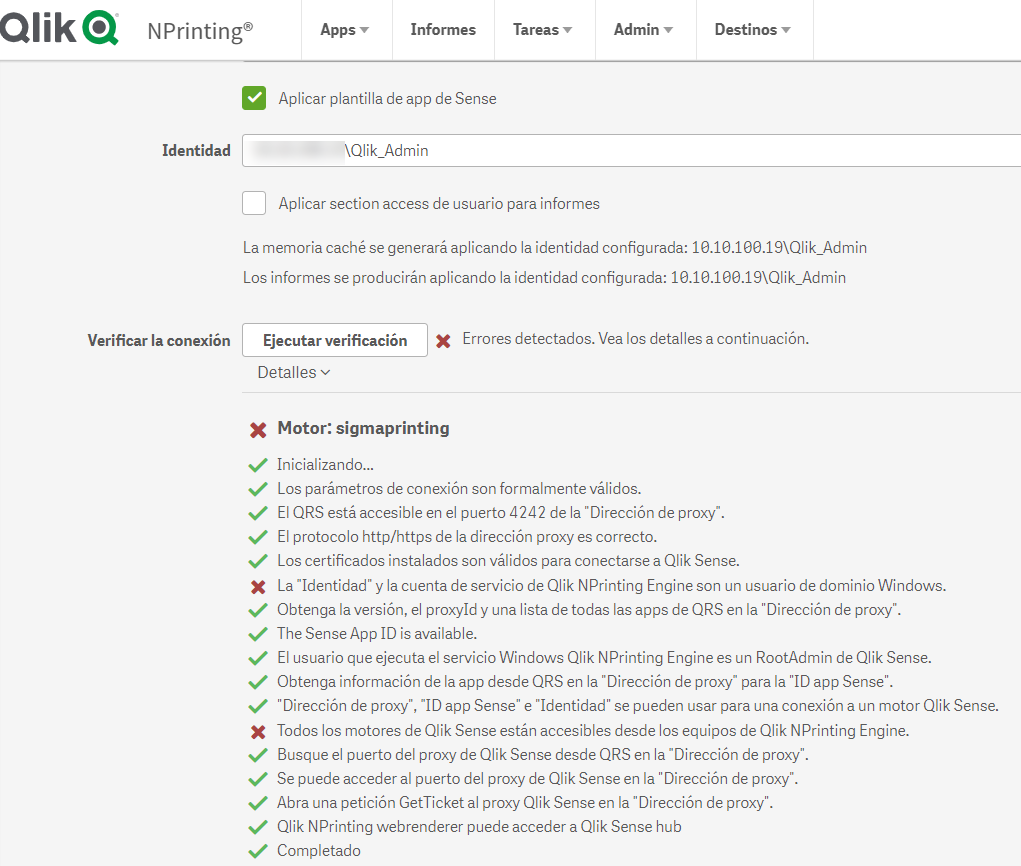Click check icon for petición GetTicket row
The width and height of the screenshot is (1021, 866).
[258, 803]
